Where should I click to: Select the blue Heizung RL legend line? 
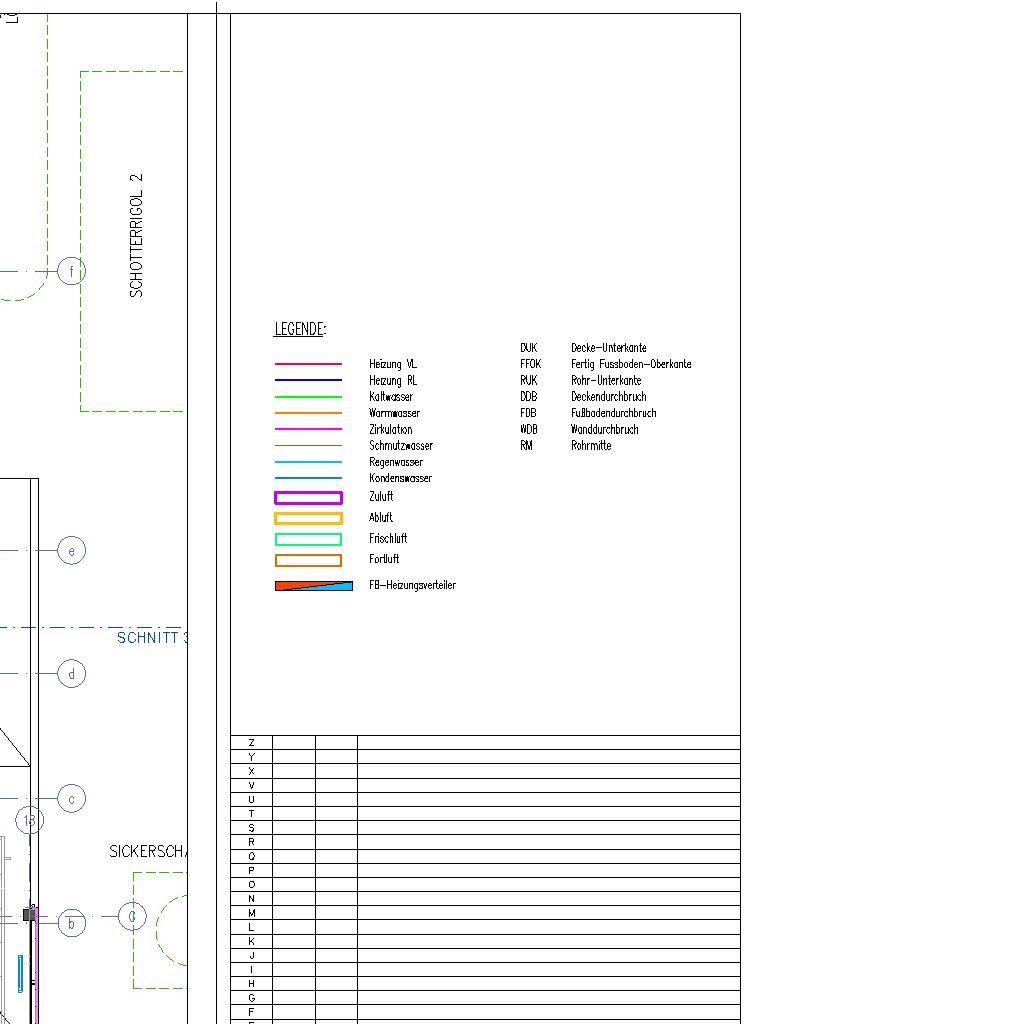coord(308,381)
